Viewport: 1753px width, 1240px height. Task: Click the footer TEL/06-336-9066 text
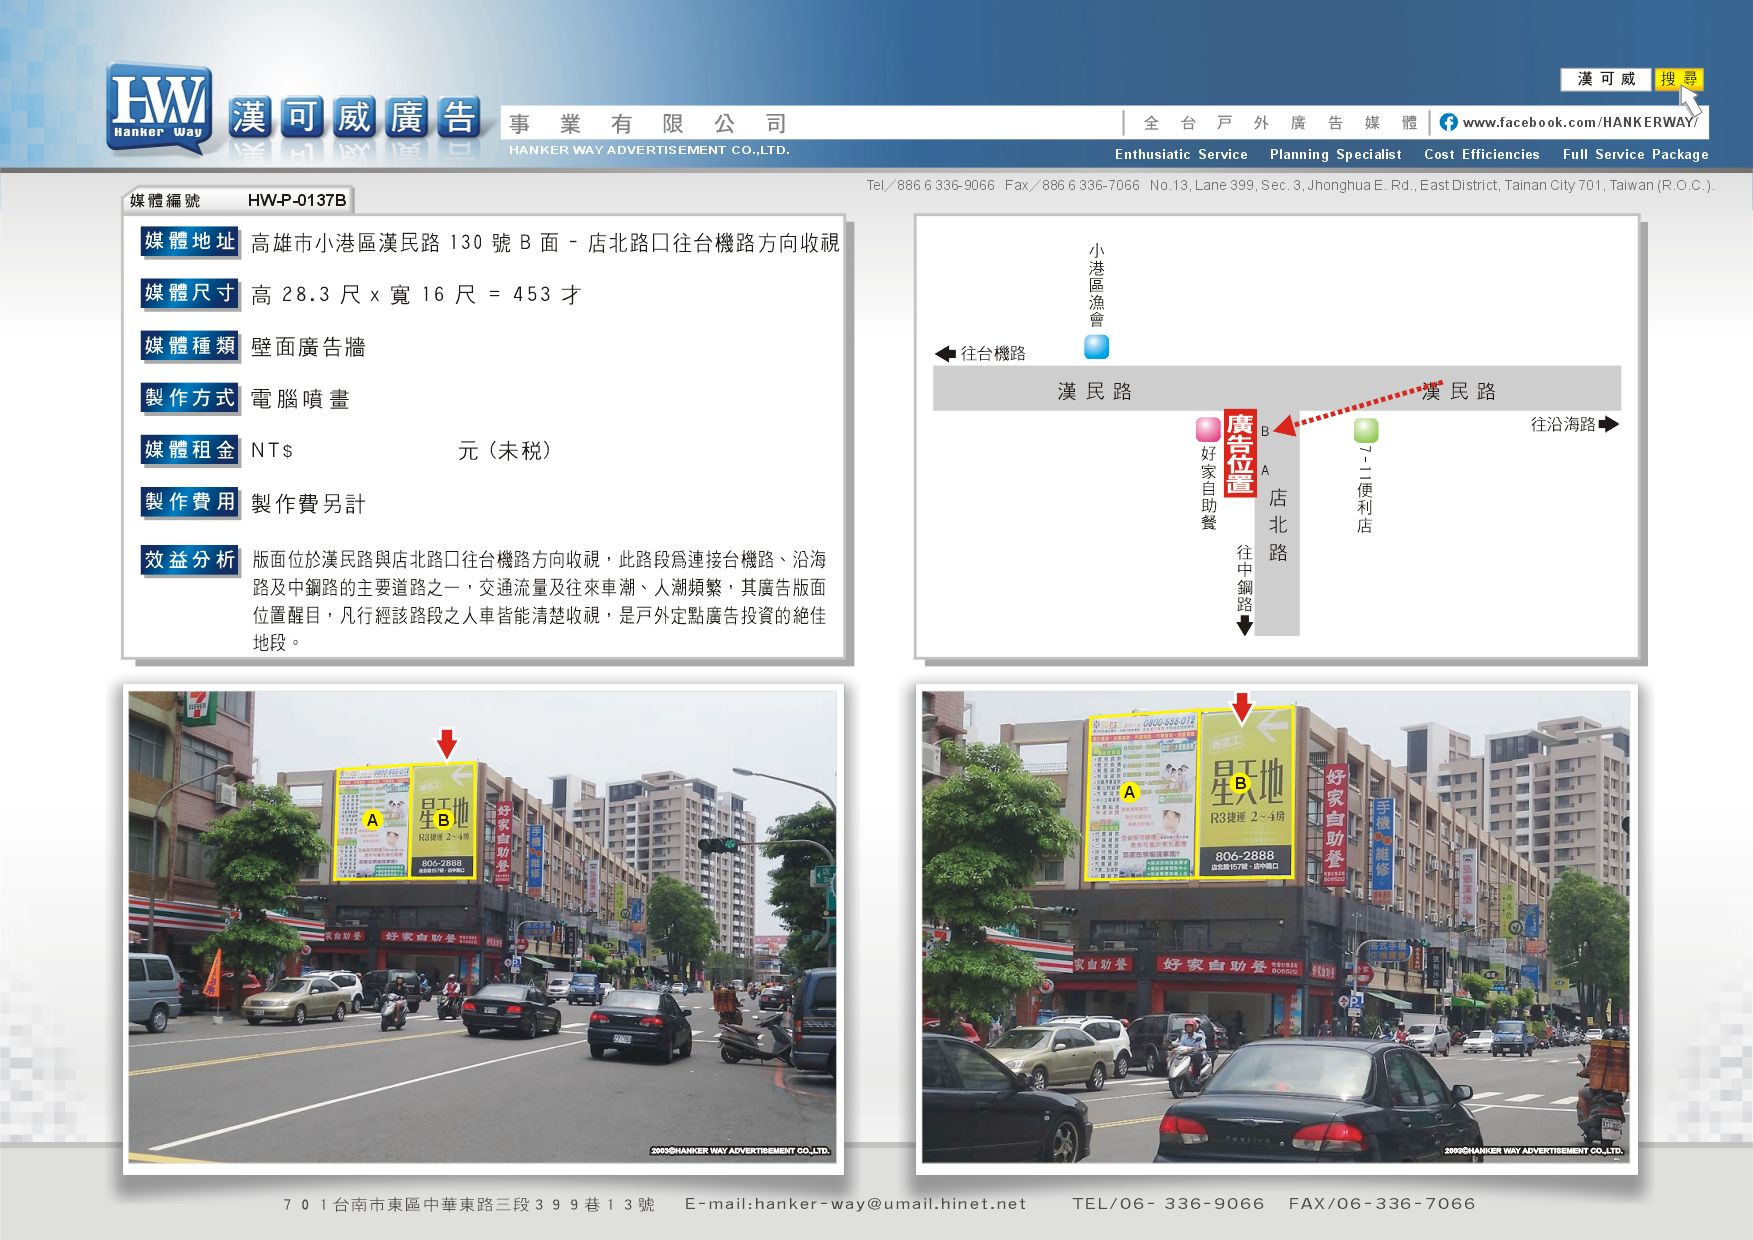tap(1168, 1204)
